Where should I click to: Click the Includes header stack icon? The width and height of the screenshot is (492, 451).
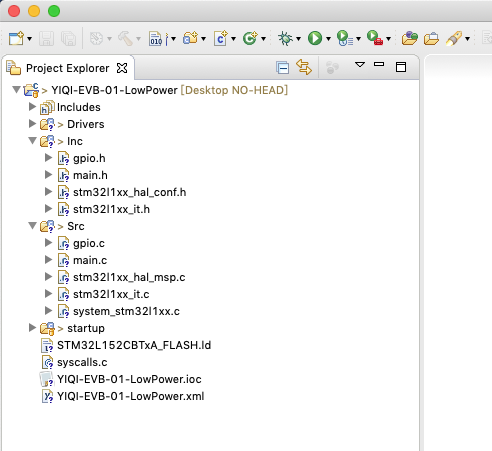click(x=47, y=107)
